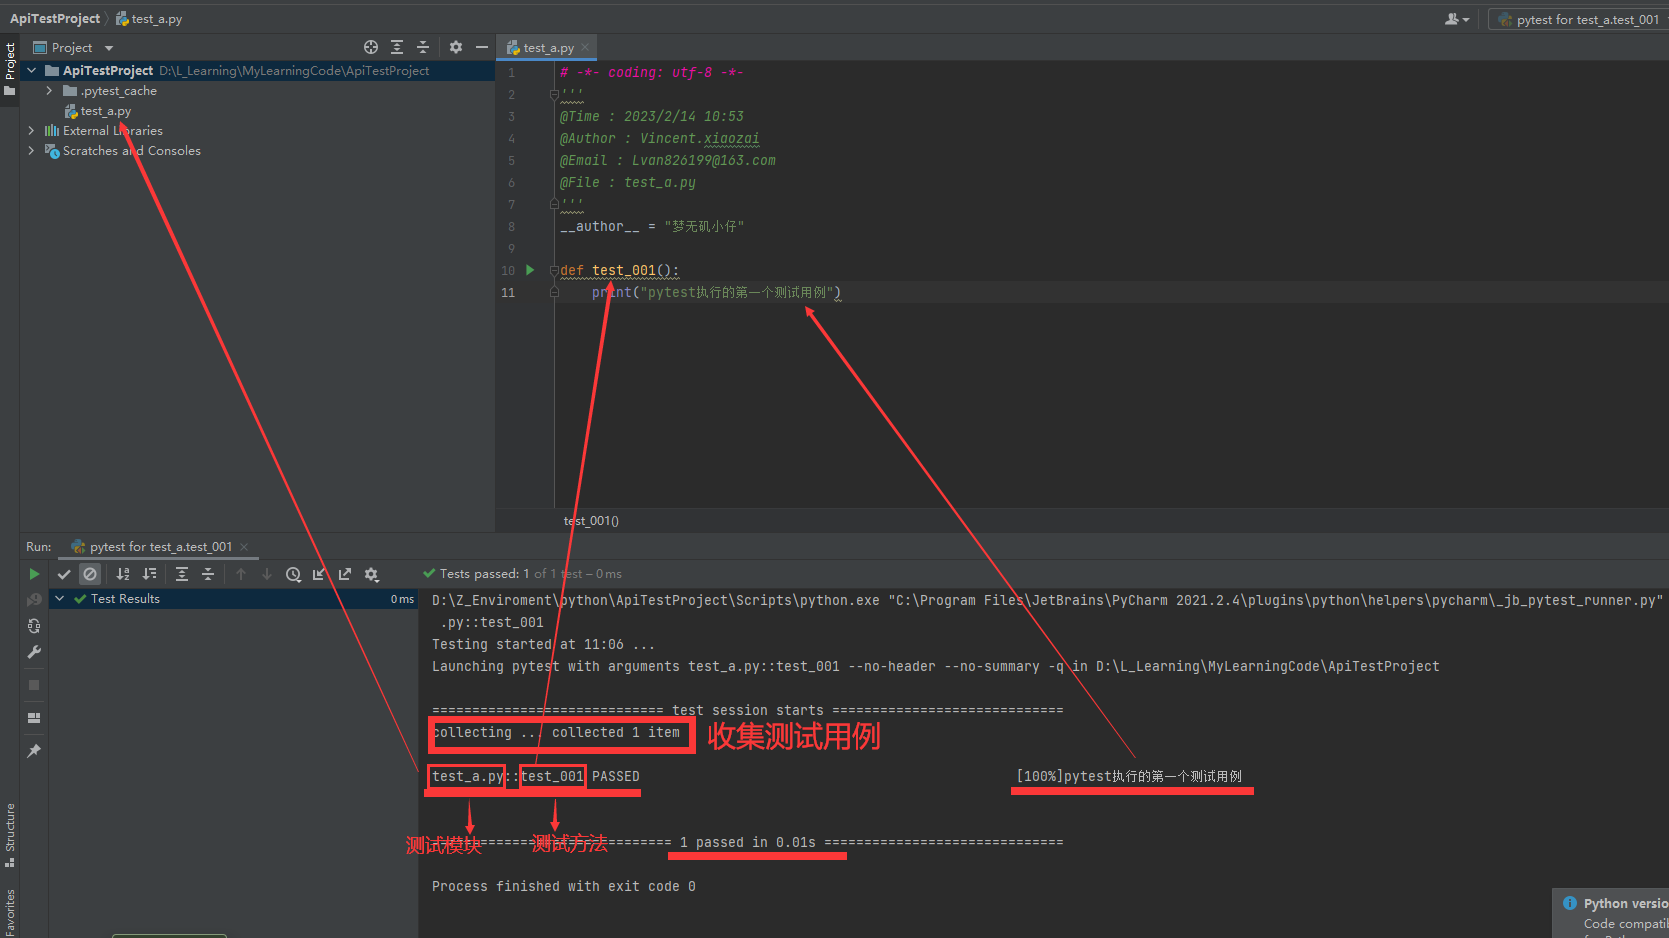
Task: Click Previous Failed Test up arrow
Action: tap(241, 574)
